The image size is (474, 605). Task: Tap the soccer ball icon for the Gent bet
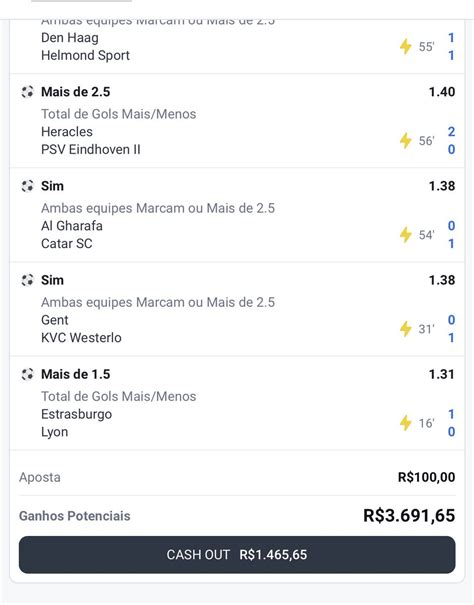tap(27, 280)
